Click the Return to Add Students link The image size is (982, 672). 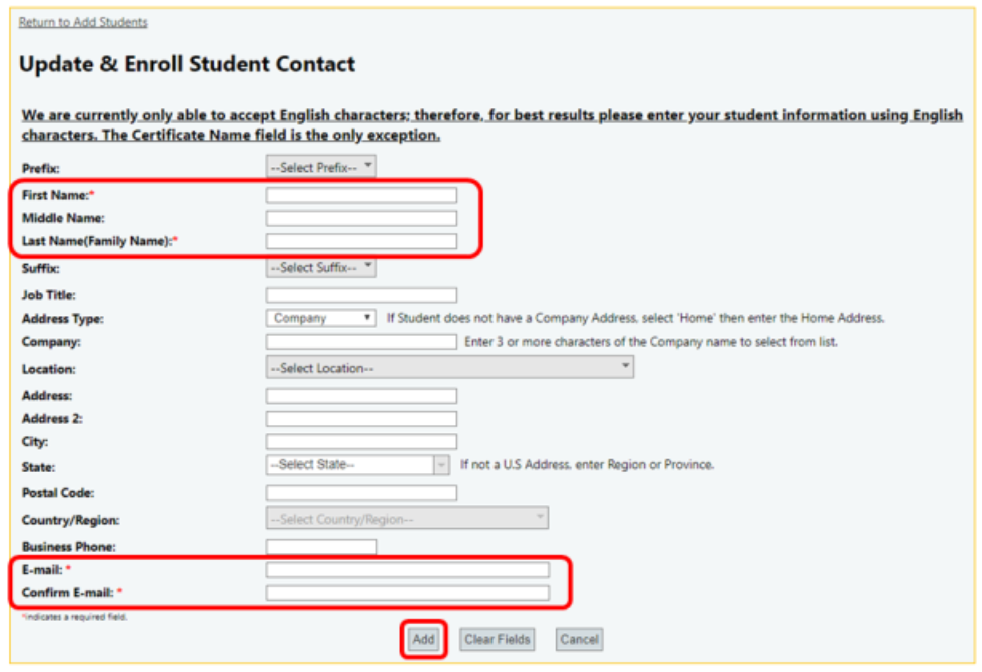click(x=83, y=22)
